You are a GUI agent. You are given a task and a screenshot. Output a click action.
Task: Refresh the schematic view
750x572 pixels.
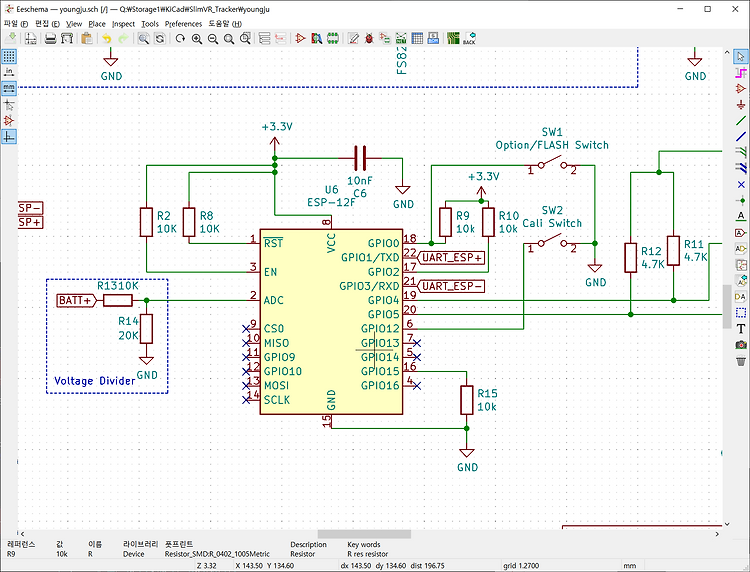(x=180, y=38)
